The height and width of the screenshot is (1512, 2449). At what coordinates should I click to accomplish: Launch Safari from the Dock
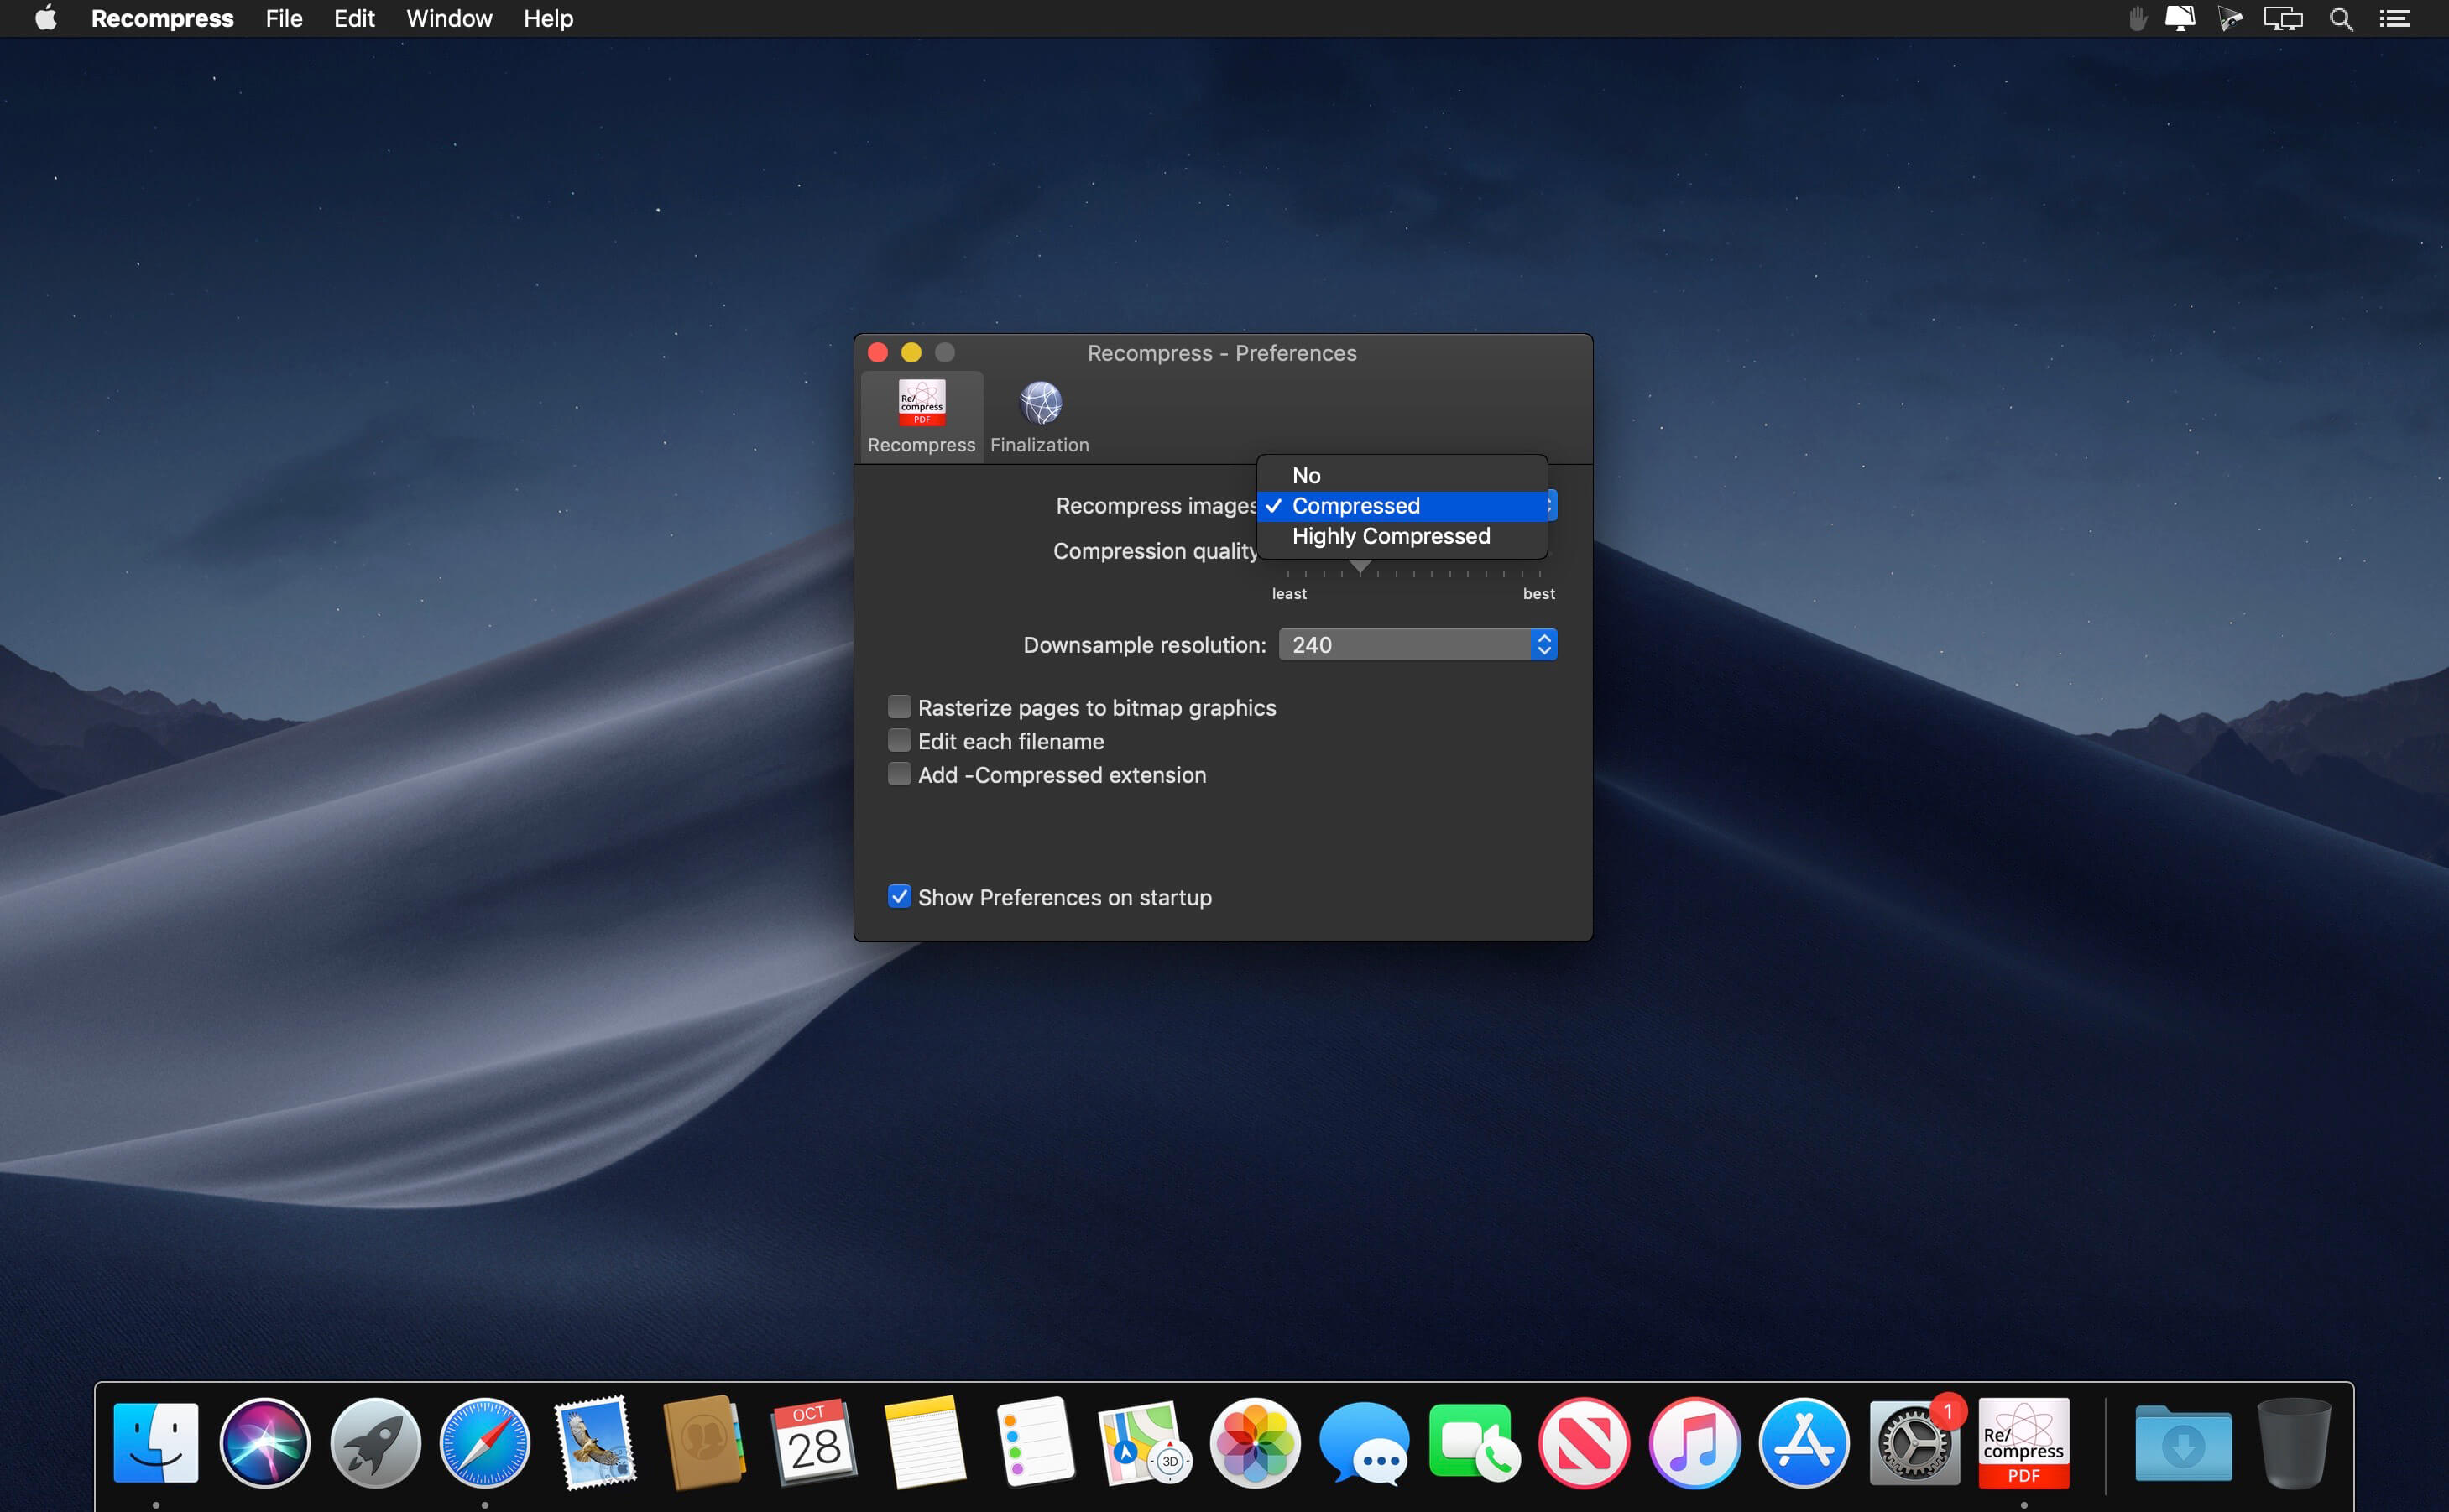[x=485, y=1442]
